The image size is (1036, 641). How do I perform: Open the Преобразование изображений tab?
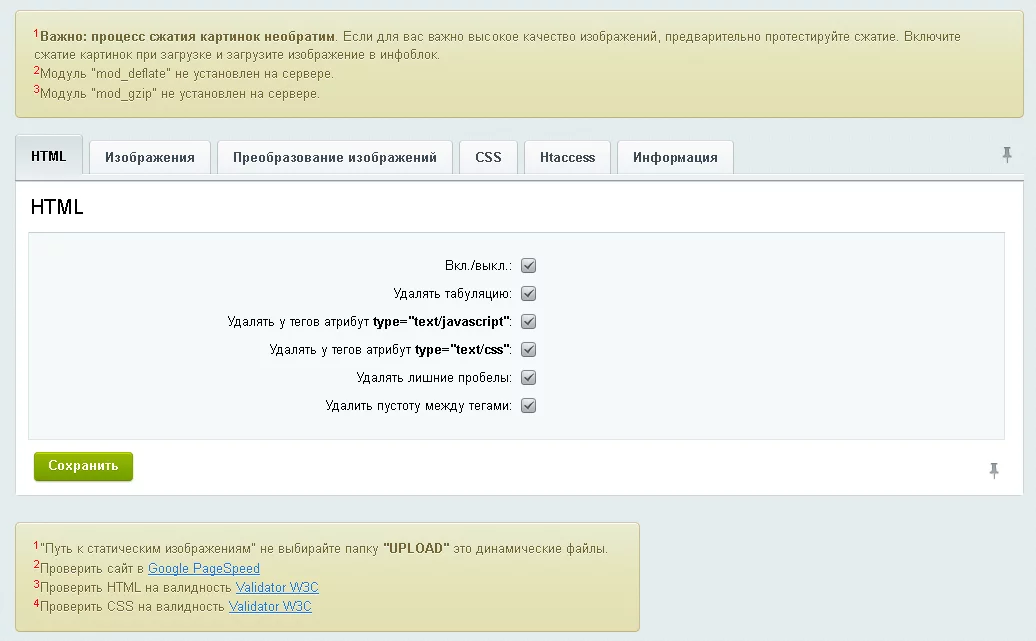[335, 158]
